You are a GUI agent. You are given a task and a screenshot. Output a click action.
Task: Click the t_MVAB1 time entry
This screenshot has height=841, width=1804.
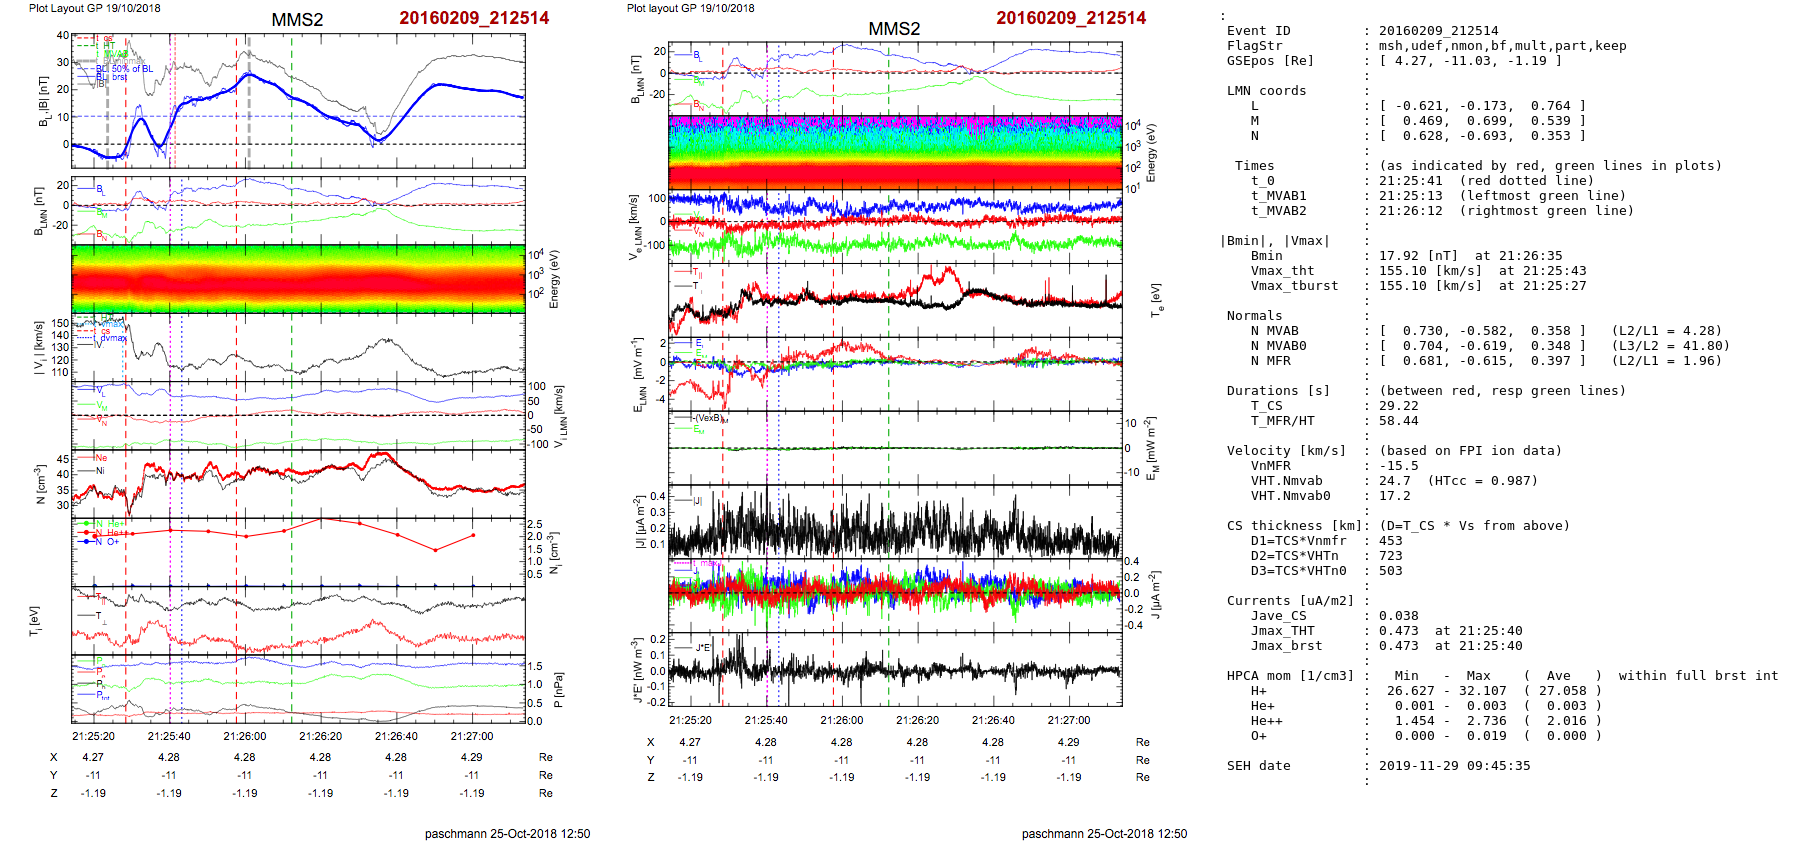pyautogui.click(x=1278, y=196)
